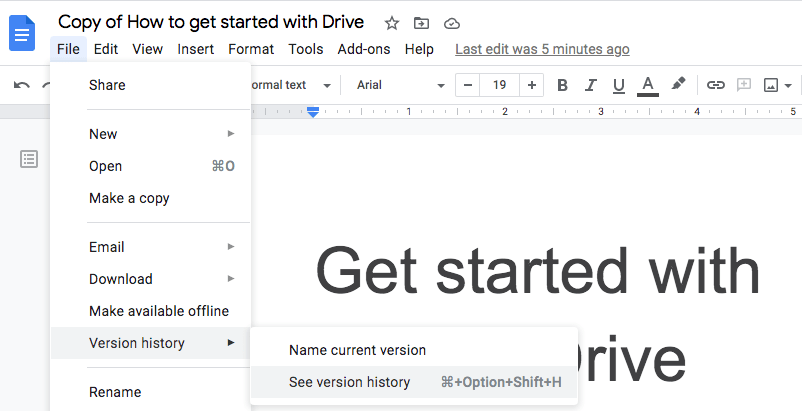802x411 pixels.
Task: Star this document
Action: click(x=392, y=23)
